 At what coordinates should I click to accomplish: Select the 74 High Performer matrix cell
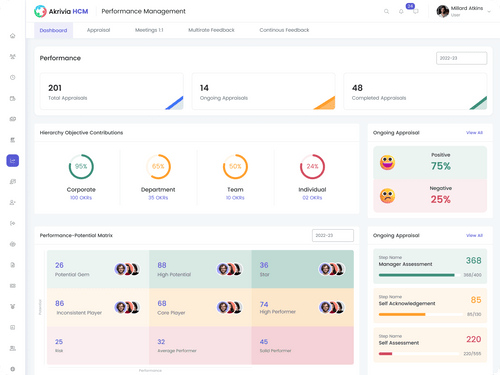[x=303, y=307]
